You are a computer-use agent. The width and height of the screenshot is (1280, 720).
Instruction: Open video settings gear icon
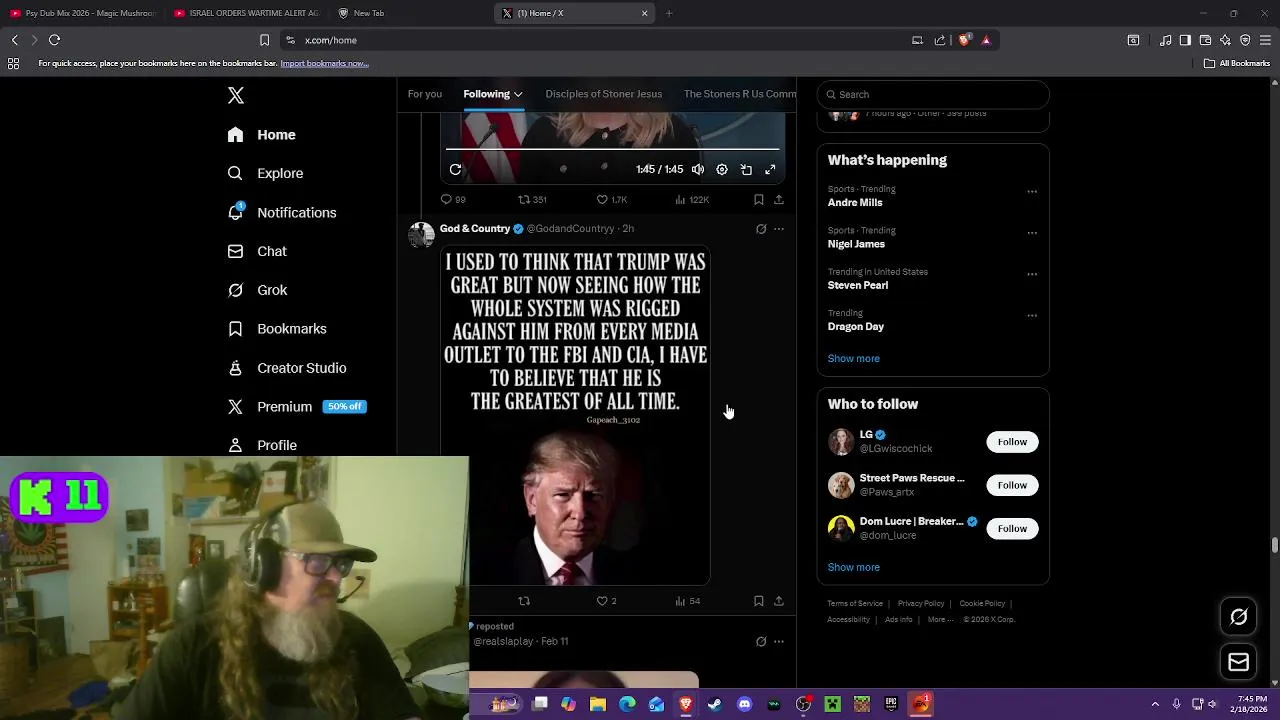722,170
